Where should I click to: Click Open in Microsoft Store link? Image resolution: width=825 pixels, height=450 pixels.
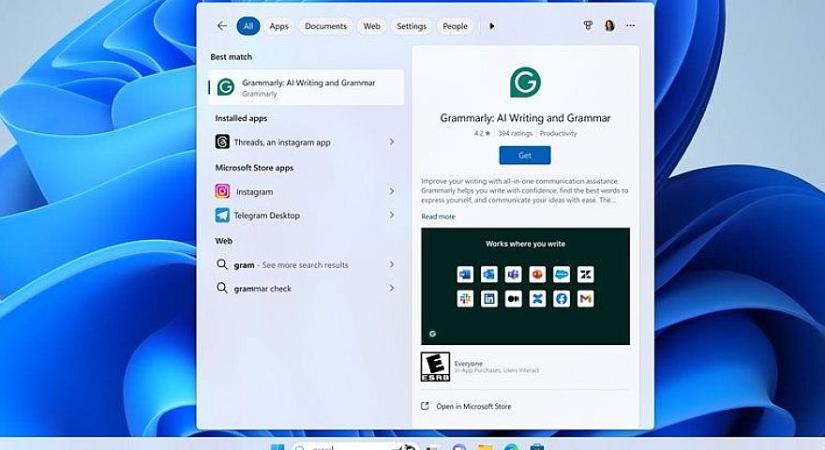click(474, 406)
